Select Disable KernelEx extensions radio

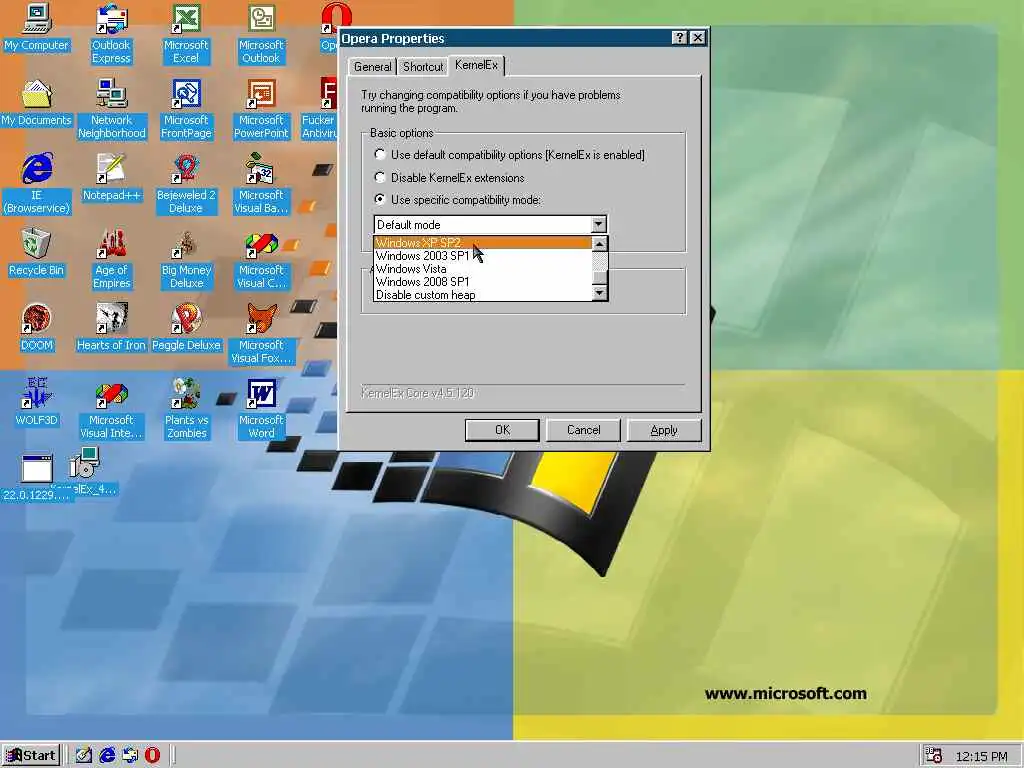click(x=380, y=178)
